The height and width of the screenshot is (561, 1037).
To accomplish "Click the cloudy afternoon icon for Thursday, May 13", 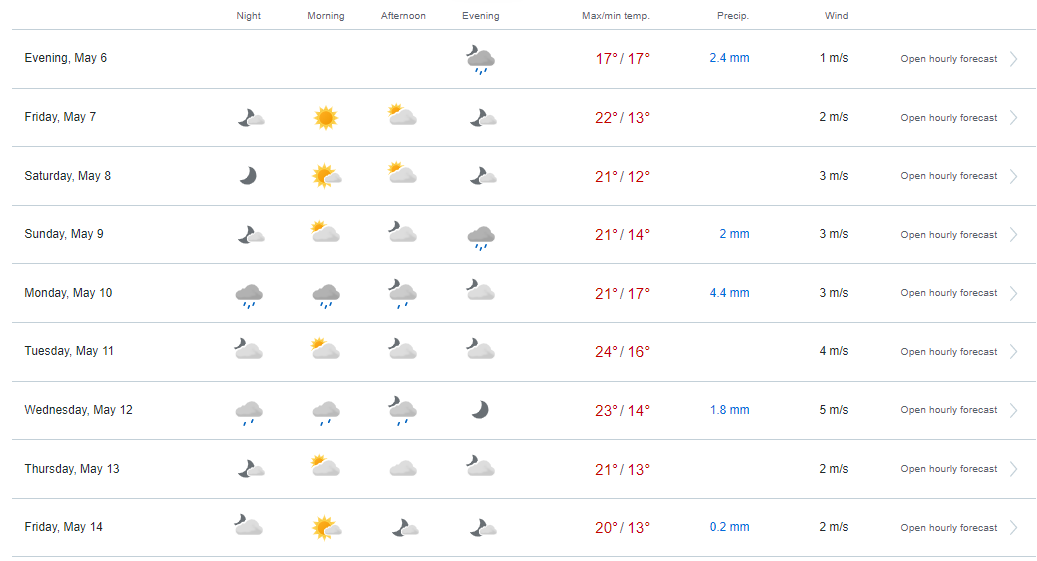I will 403,469.
